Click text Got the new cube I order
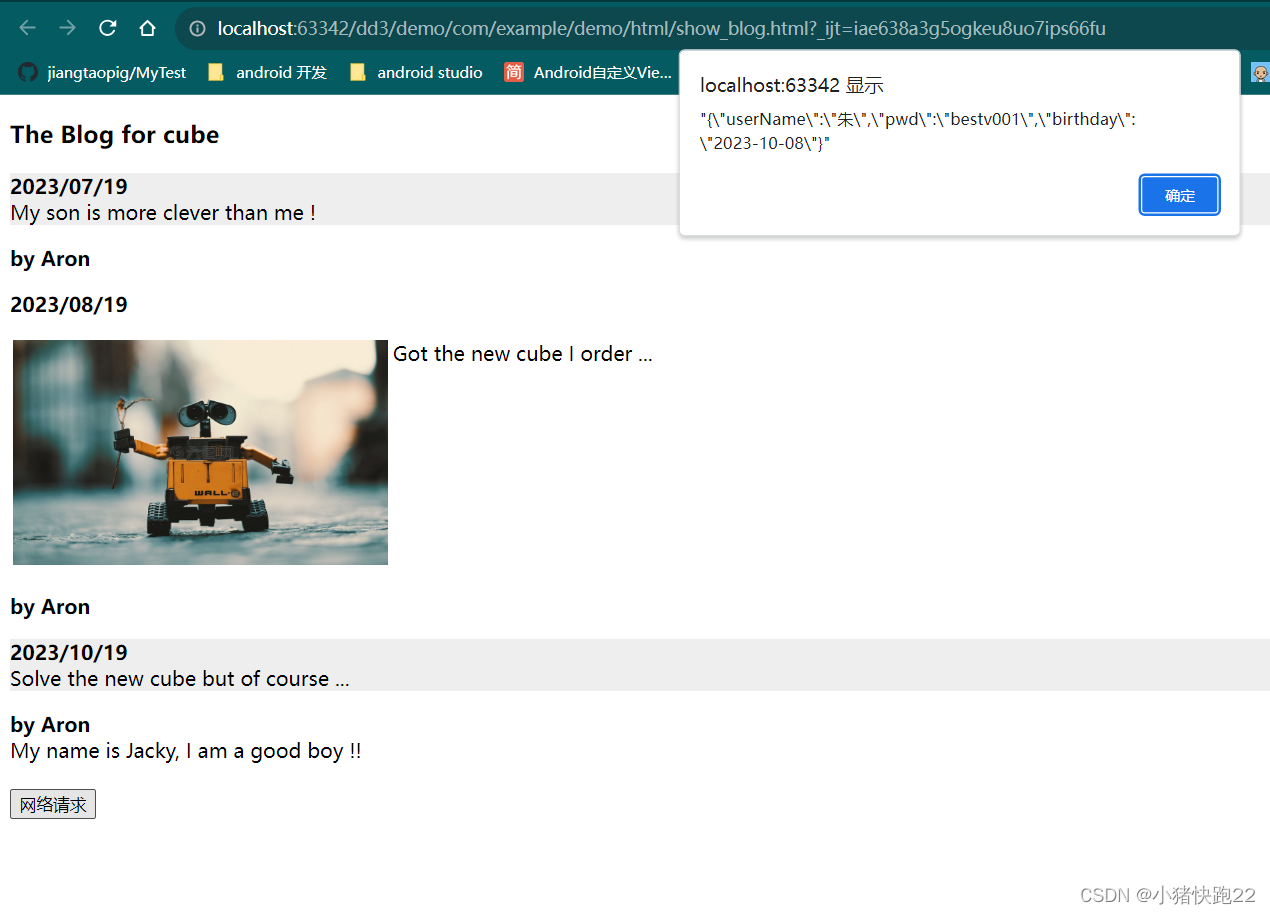This screenshot has width=1270, height=914. click(522, 354)
